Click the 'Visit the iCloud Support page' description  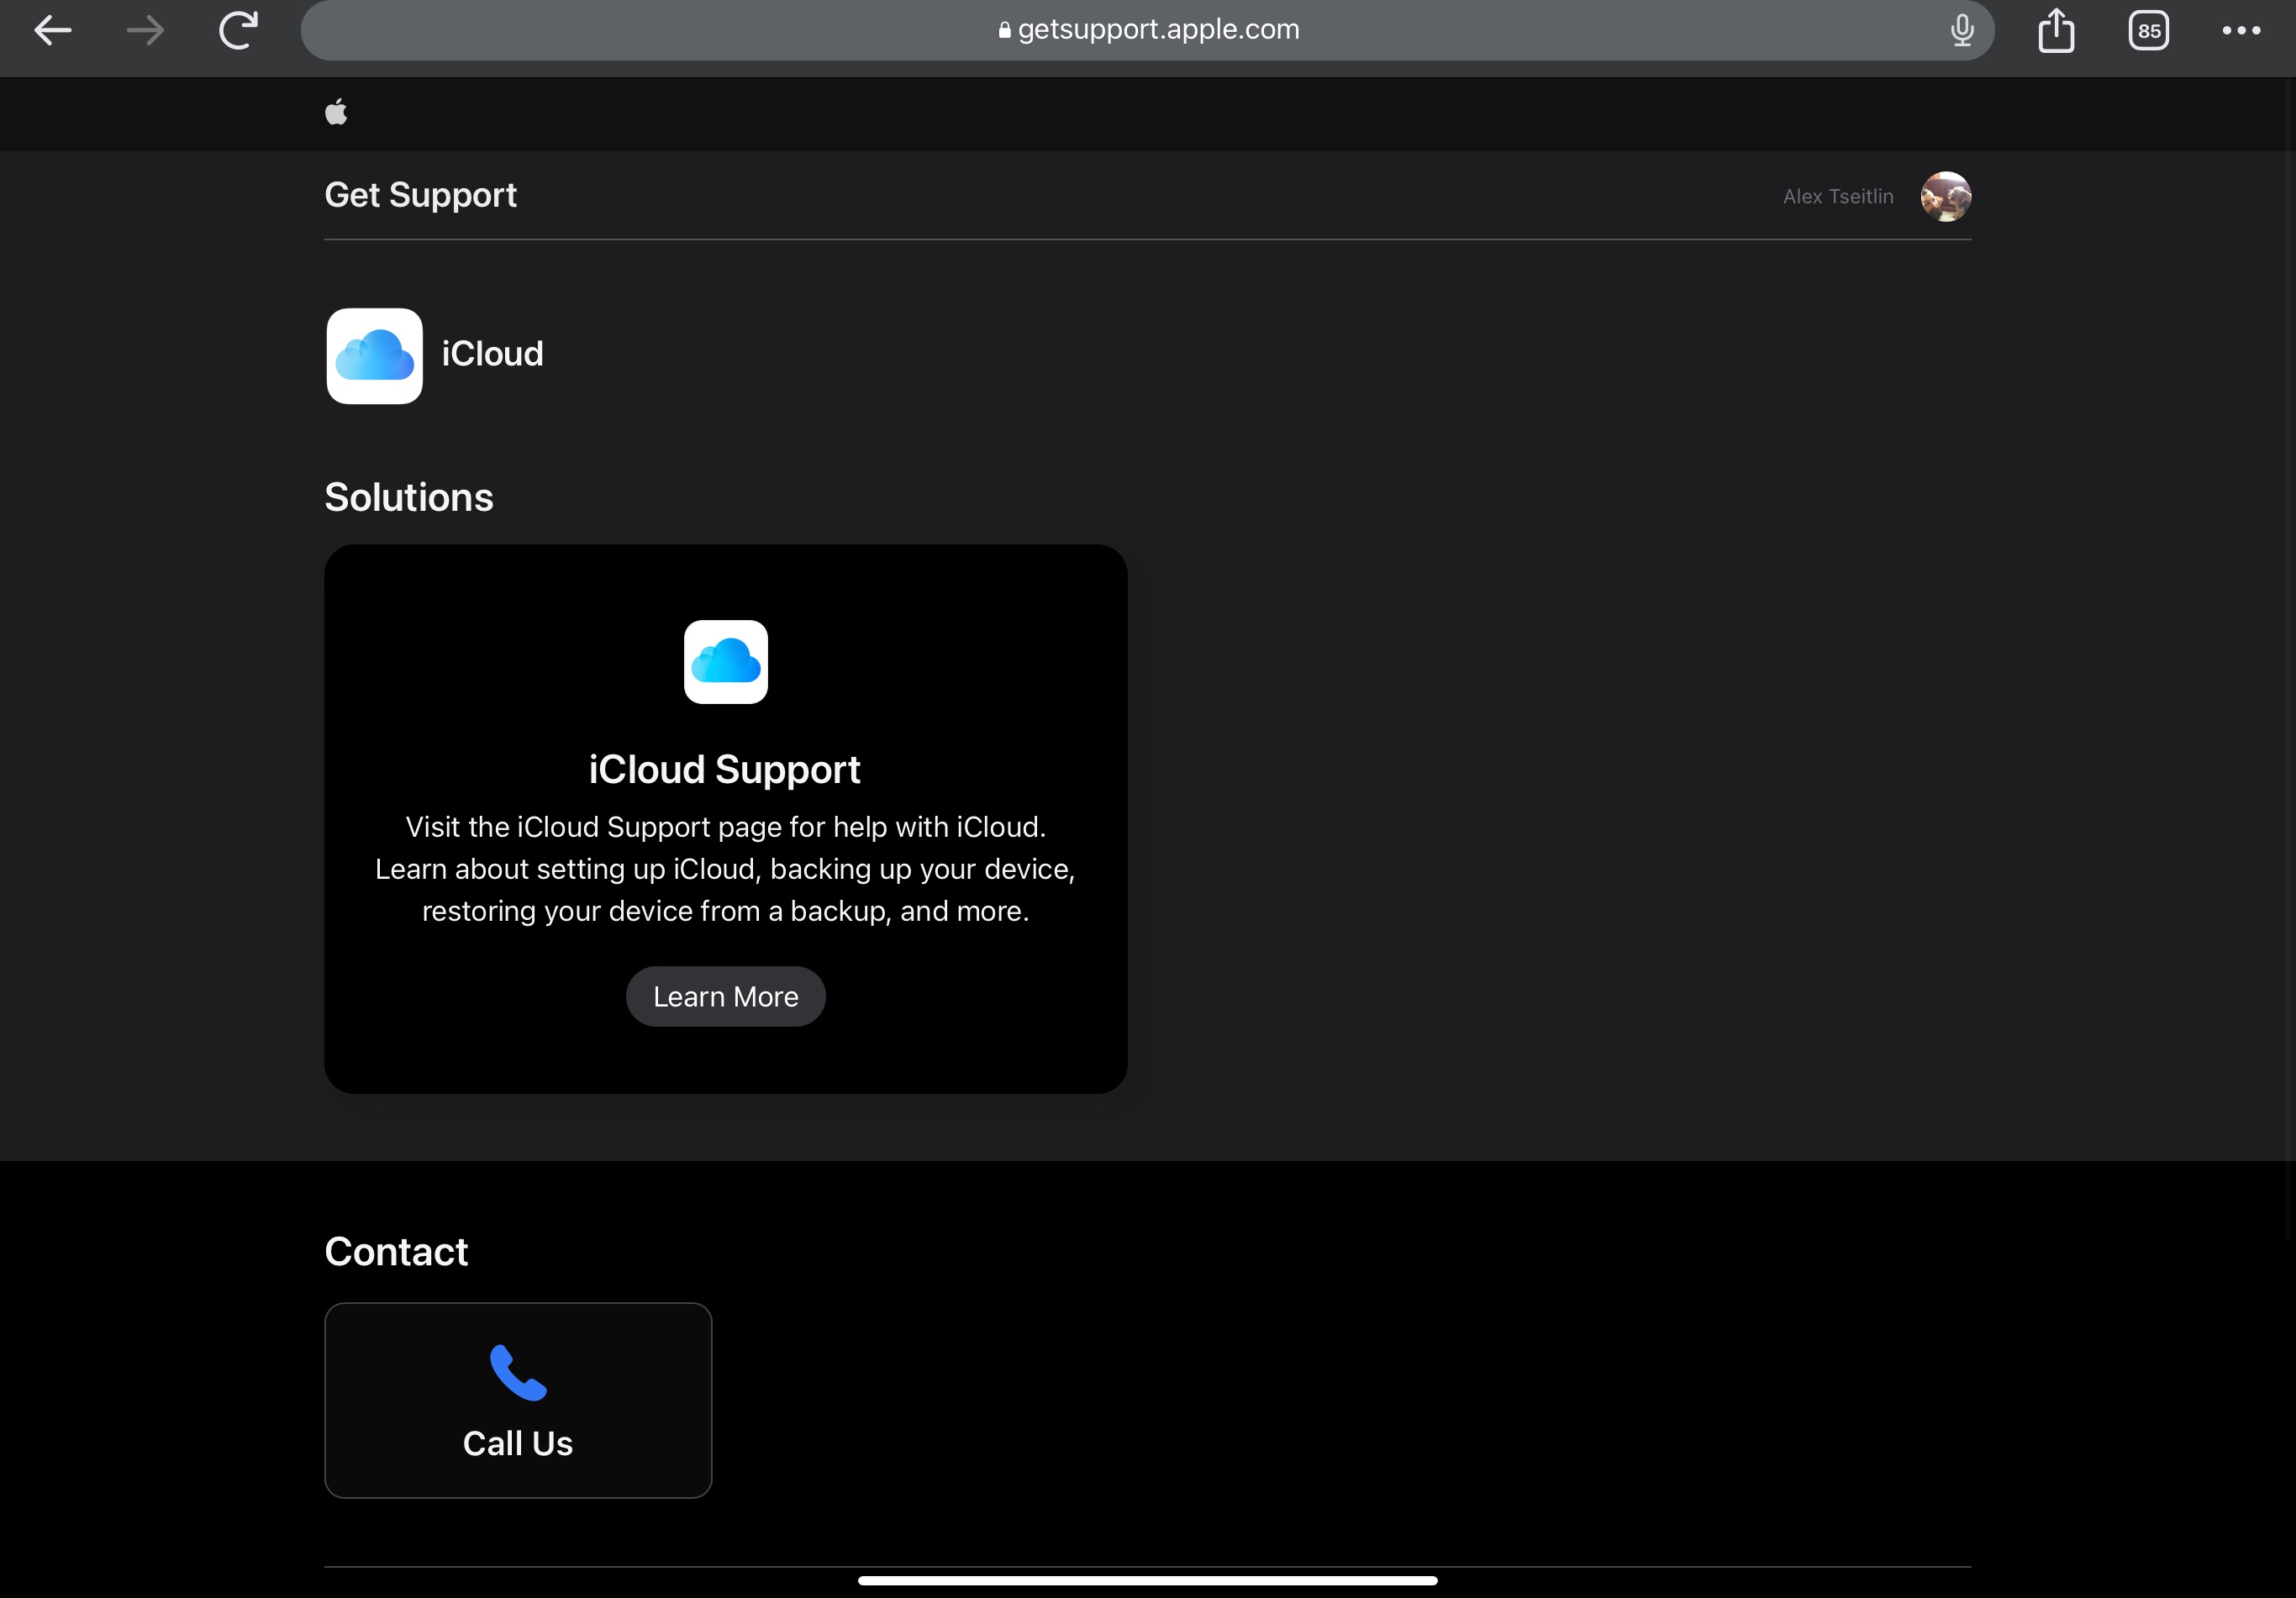(x=725, y=869)
